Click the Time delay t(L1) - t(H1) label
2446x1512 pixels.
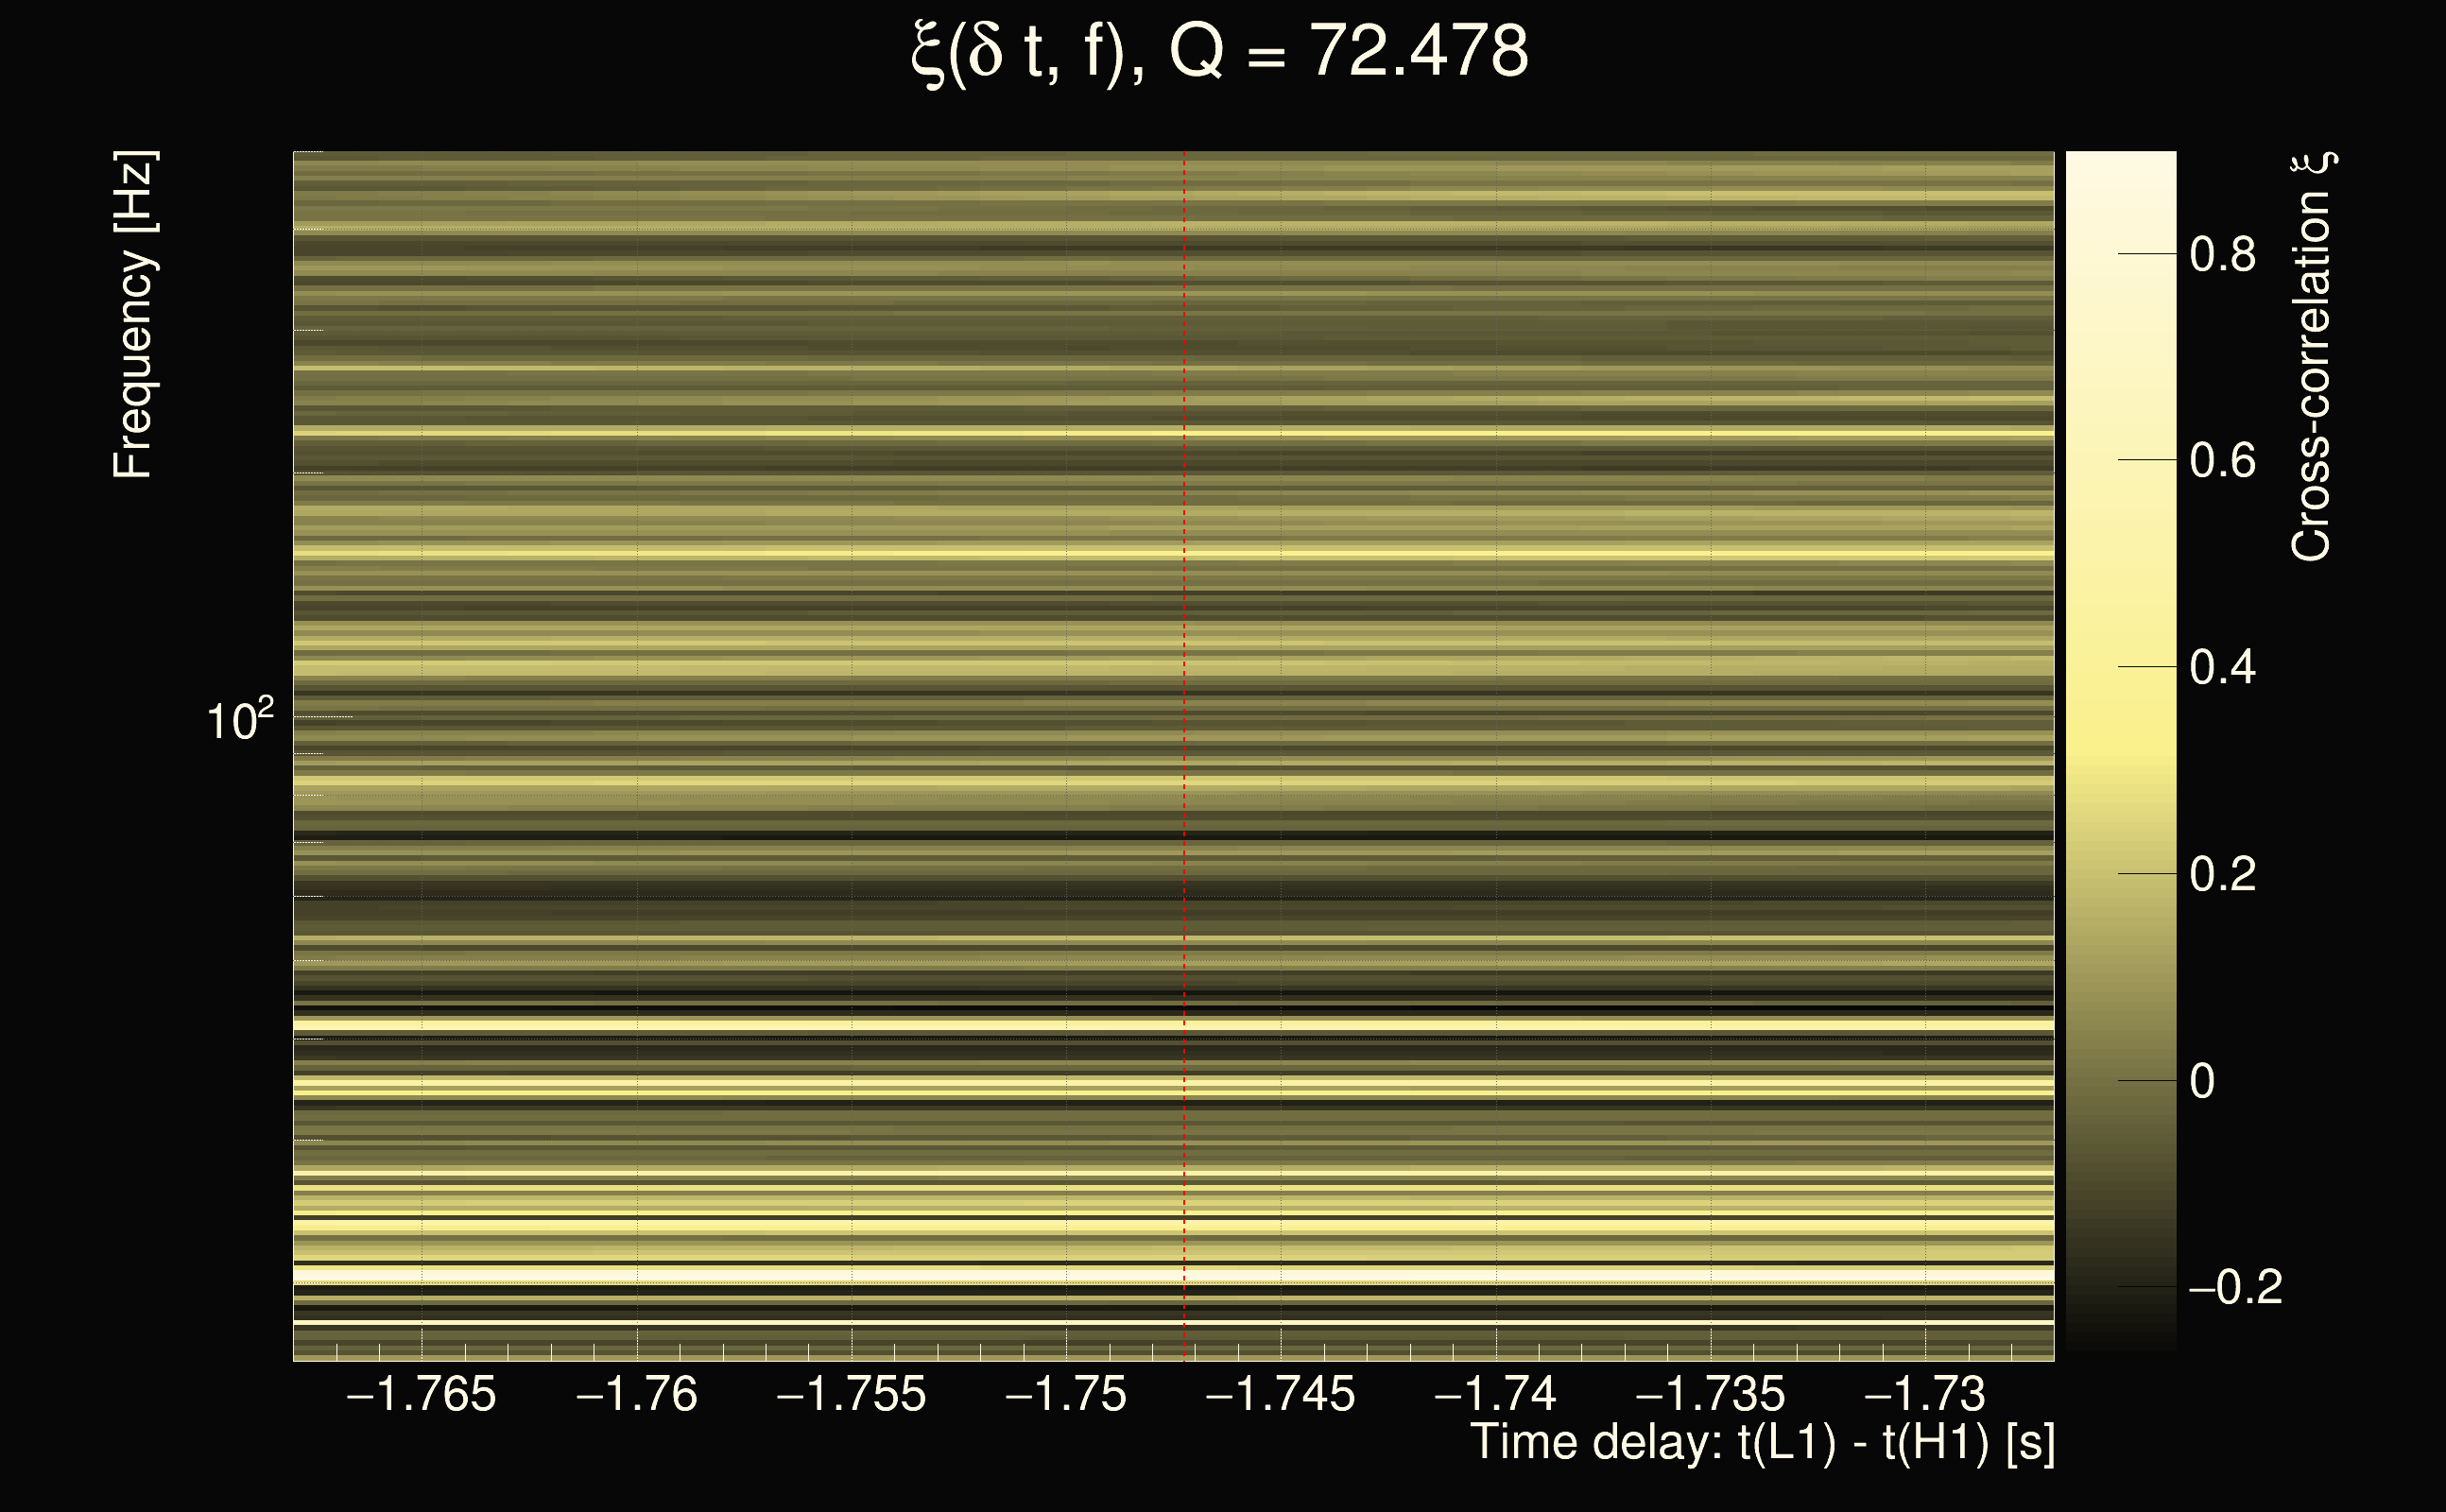[x=1762, y=1443]
